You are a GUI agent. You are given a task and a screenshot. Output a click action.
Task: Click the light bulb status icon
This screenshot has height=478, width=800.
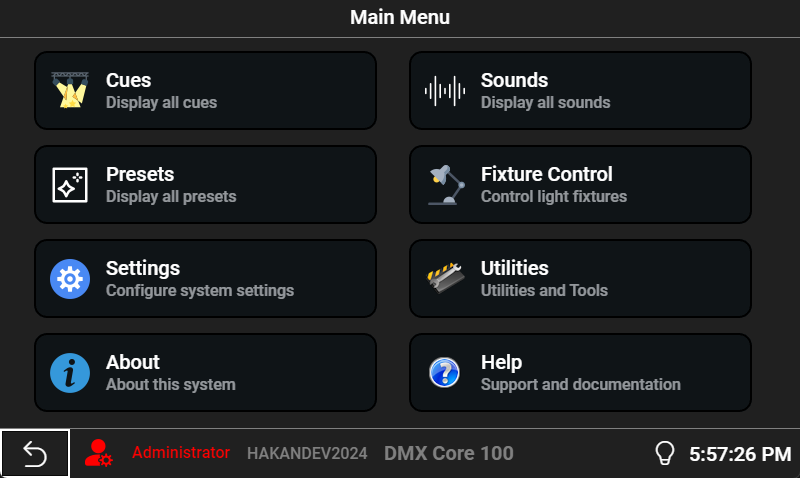[665, 453]
